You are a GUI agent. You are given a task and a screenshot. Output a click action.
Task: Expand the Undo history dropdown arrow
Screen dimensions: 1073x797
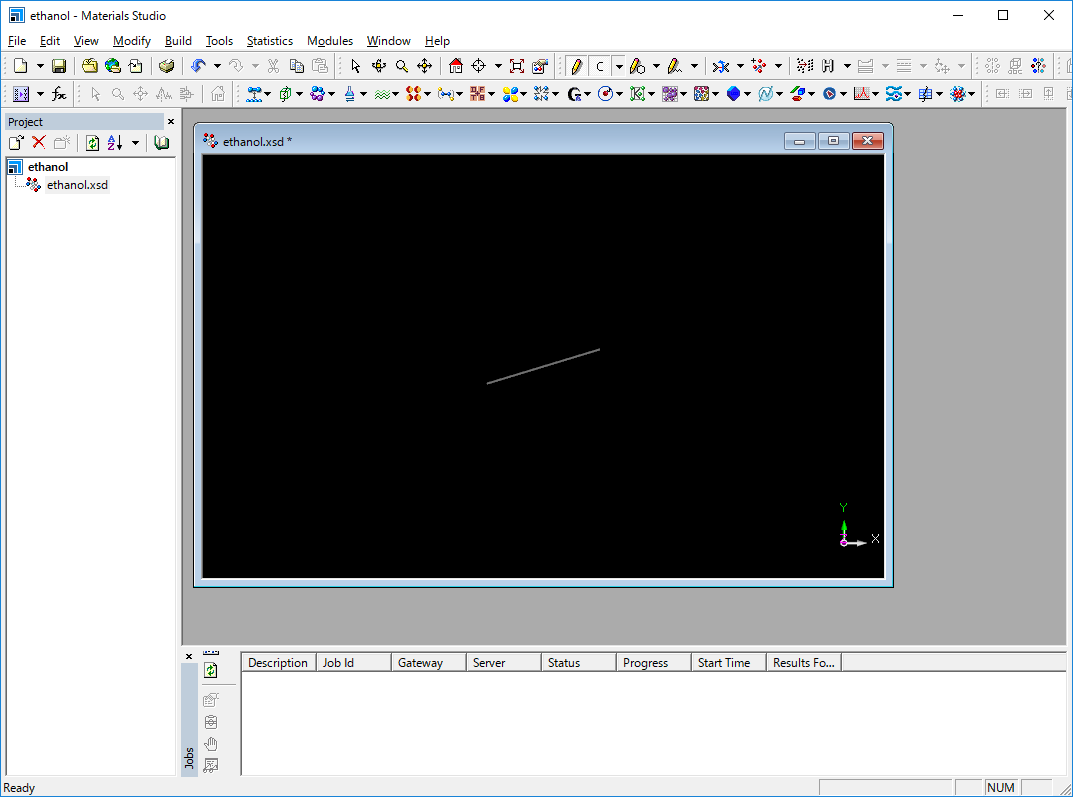tap(217, 66)
